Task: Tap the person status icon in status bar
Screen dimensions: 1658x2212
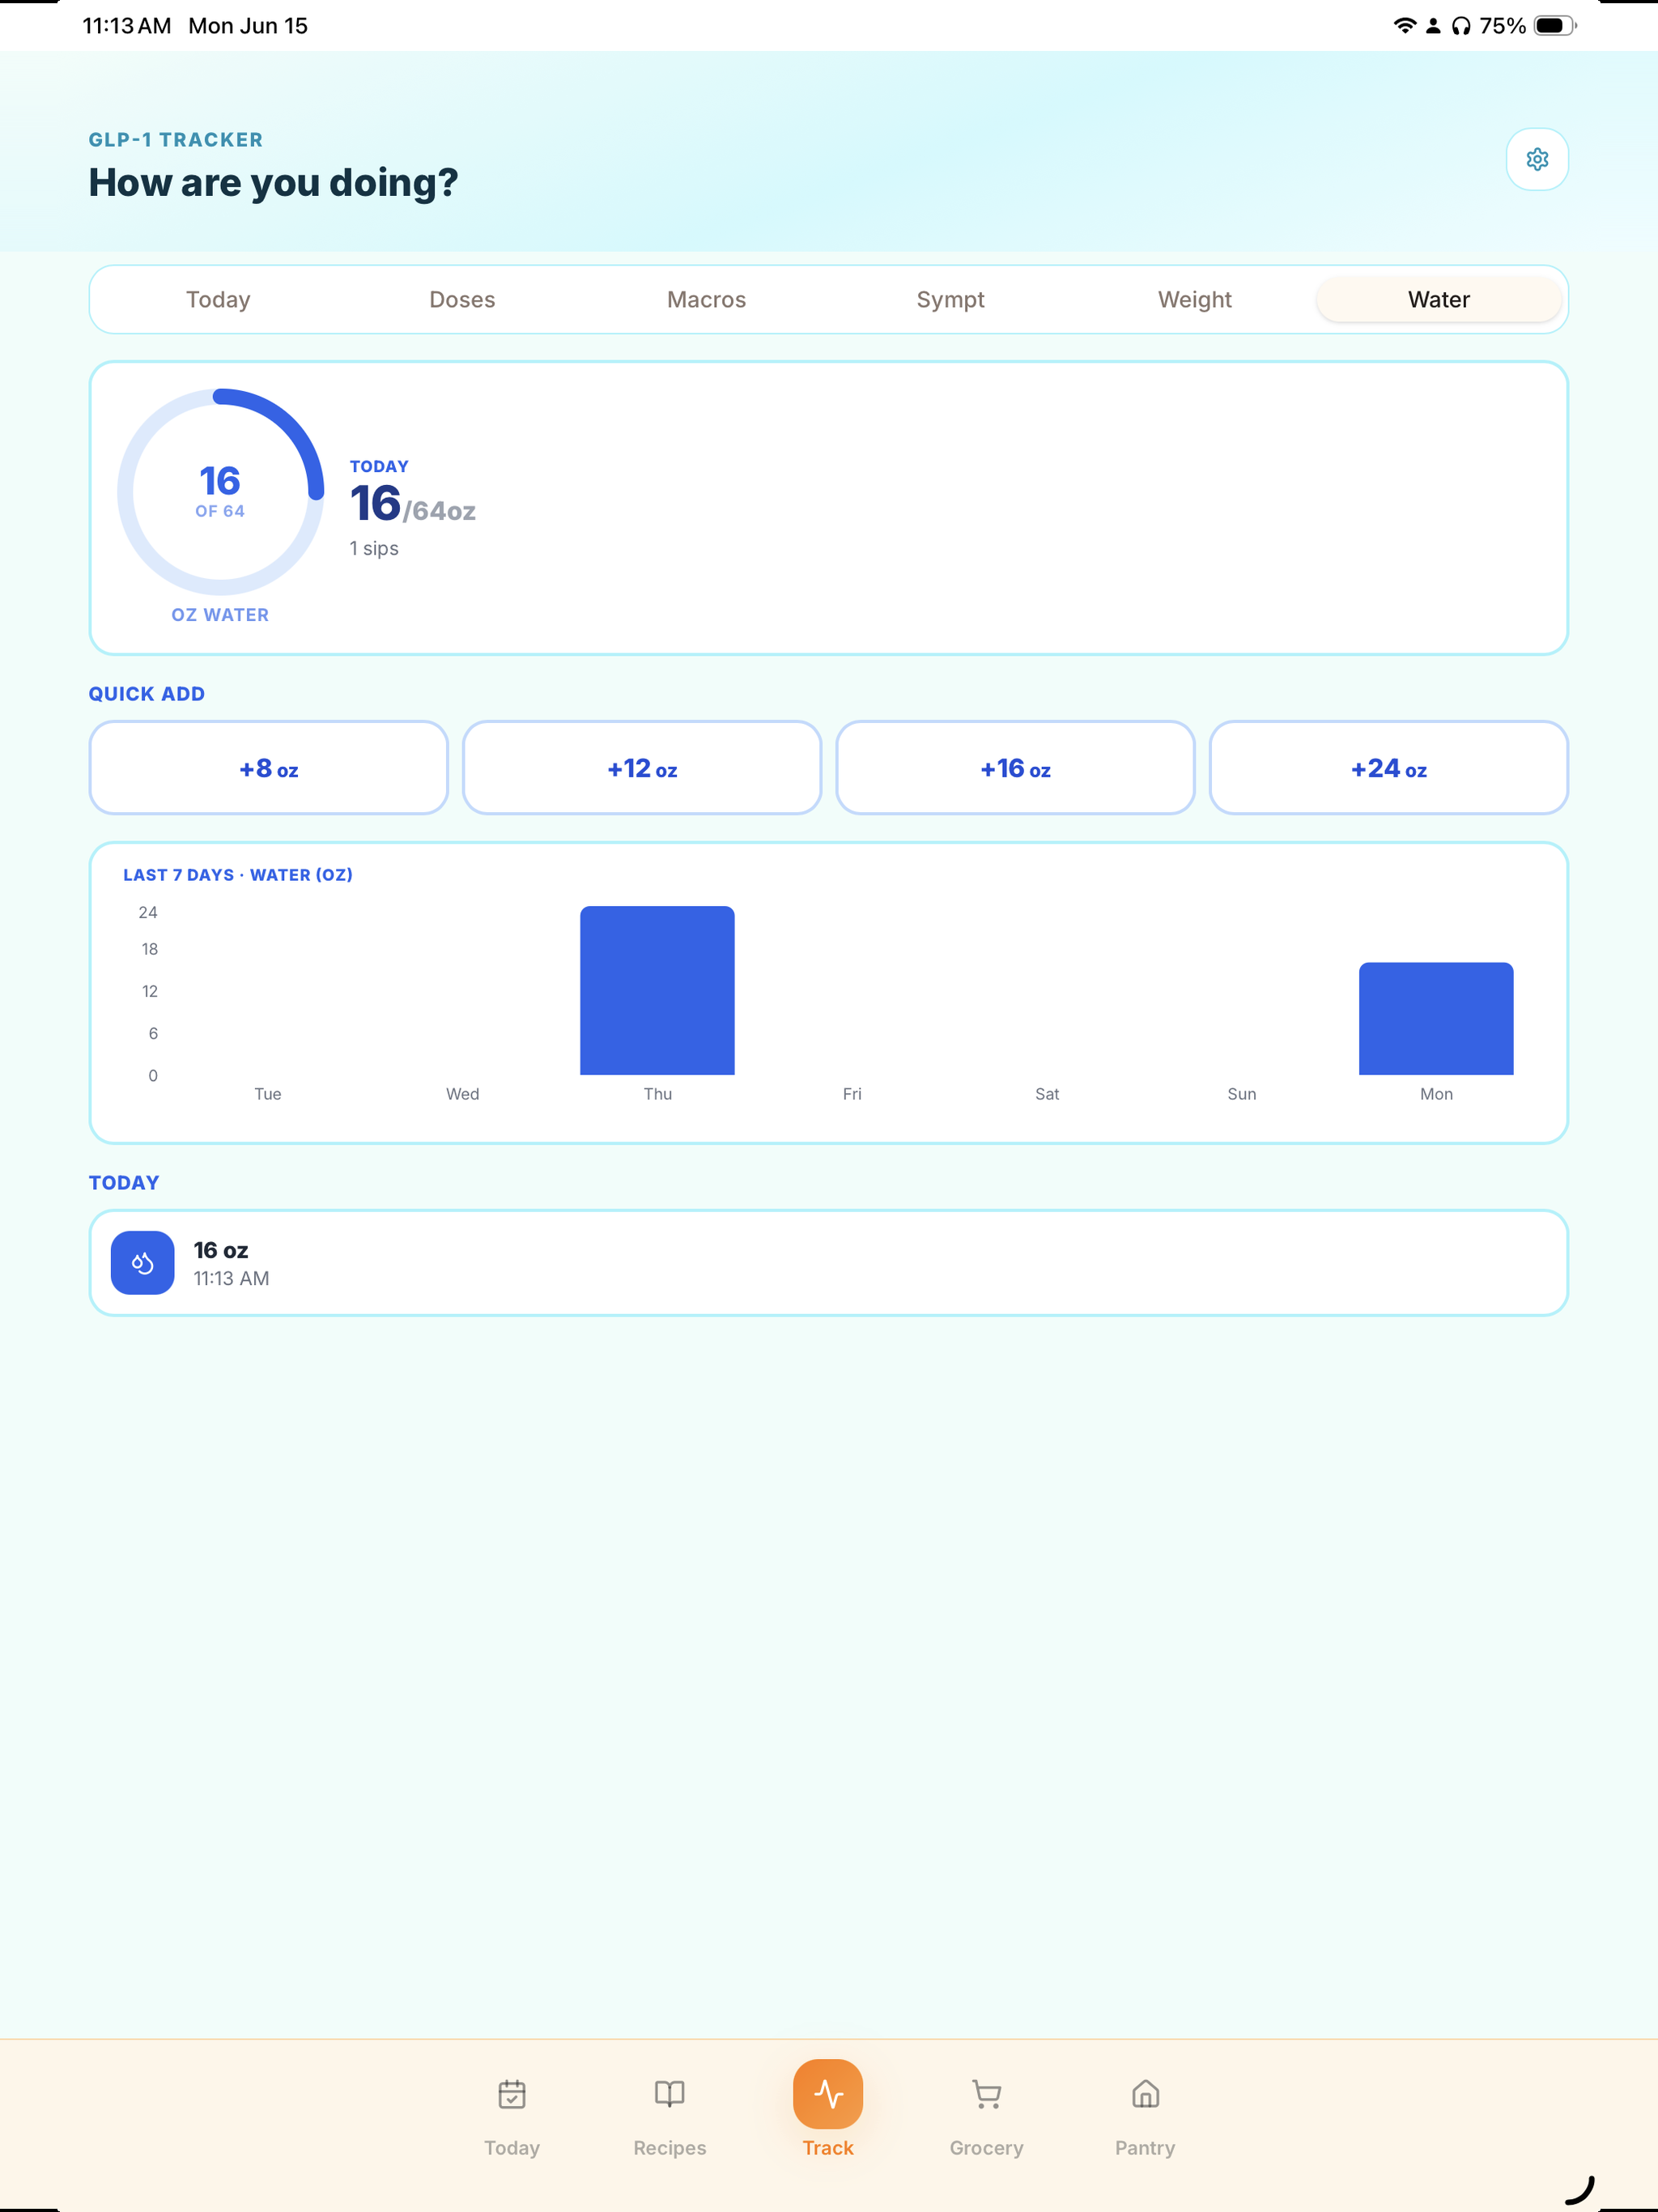Action: tap(1433, 26)
